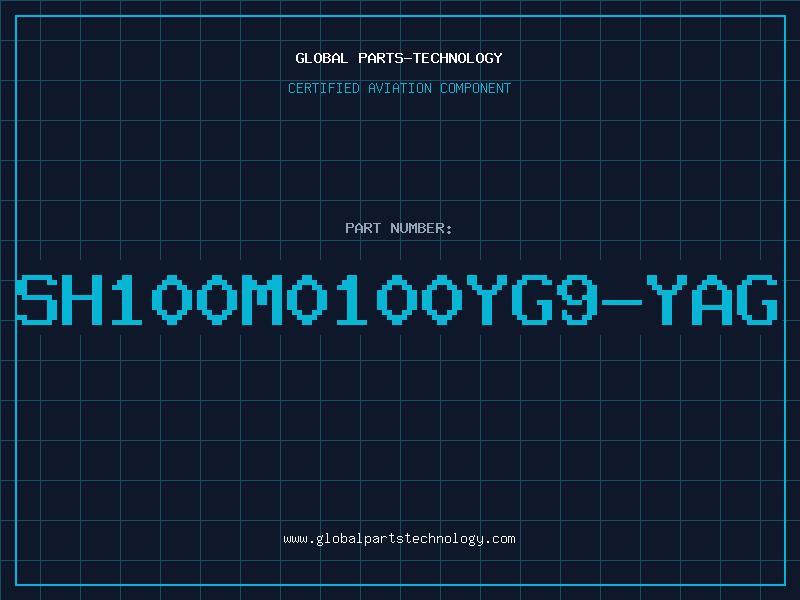Select the 'PART NUMBER:' label
The image size is (800, 600).
[x=398, y=228]
